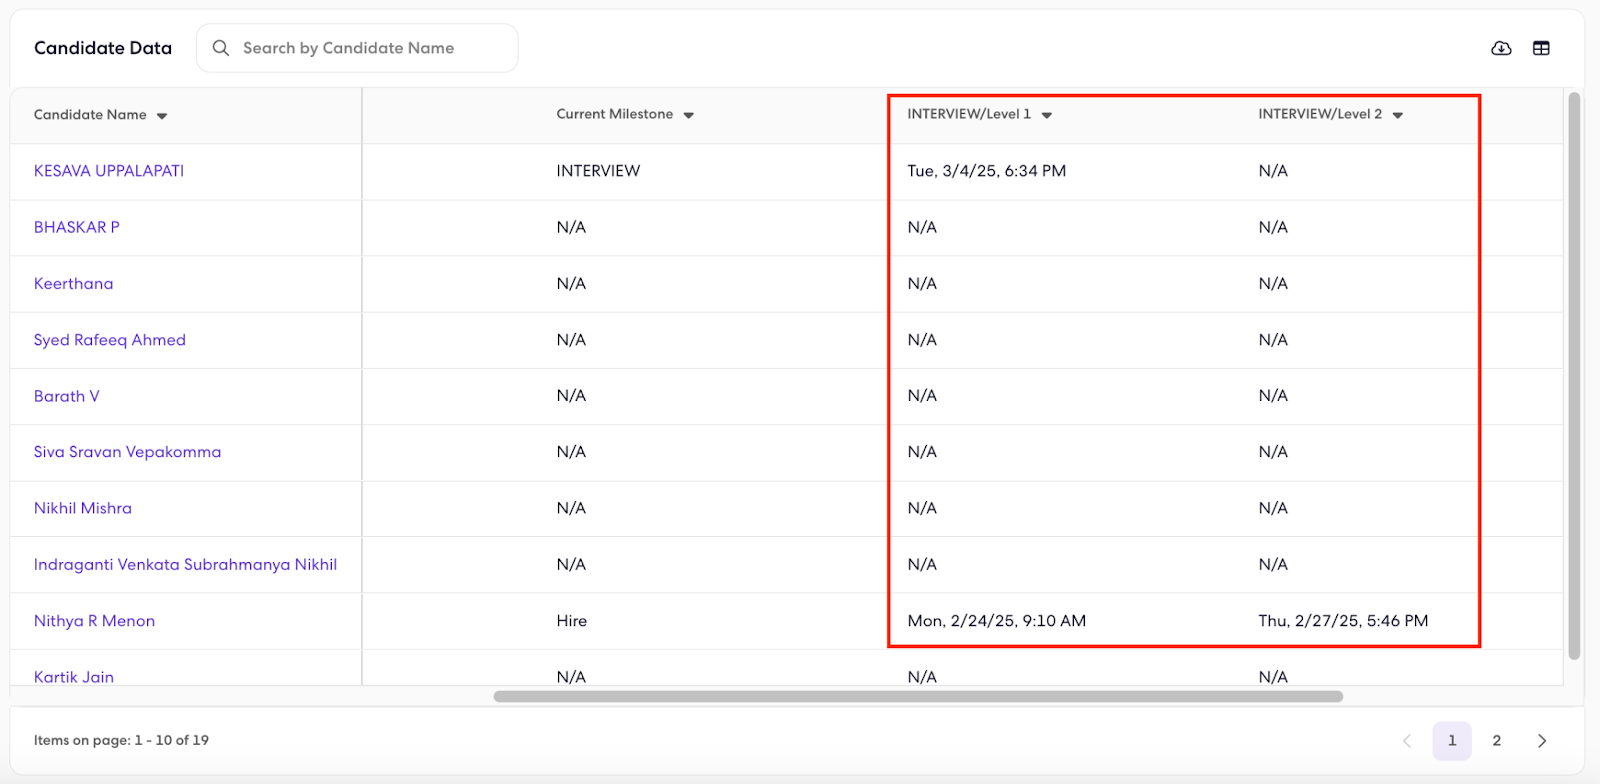The image size is (1600, 784).
Task: Click the INTERVIEW/Level 1 header text
Action: click(x=969, y=114)
